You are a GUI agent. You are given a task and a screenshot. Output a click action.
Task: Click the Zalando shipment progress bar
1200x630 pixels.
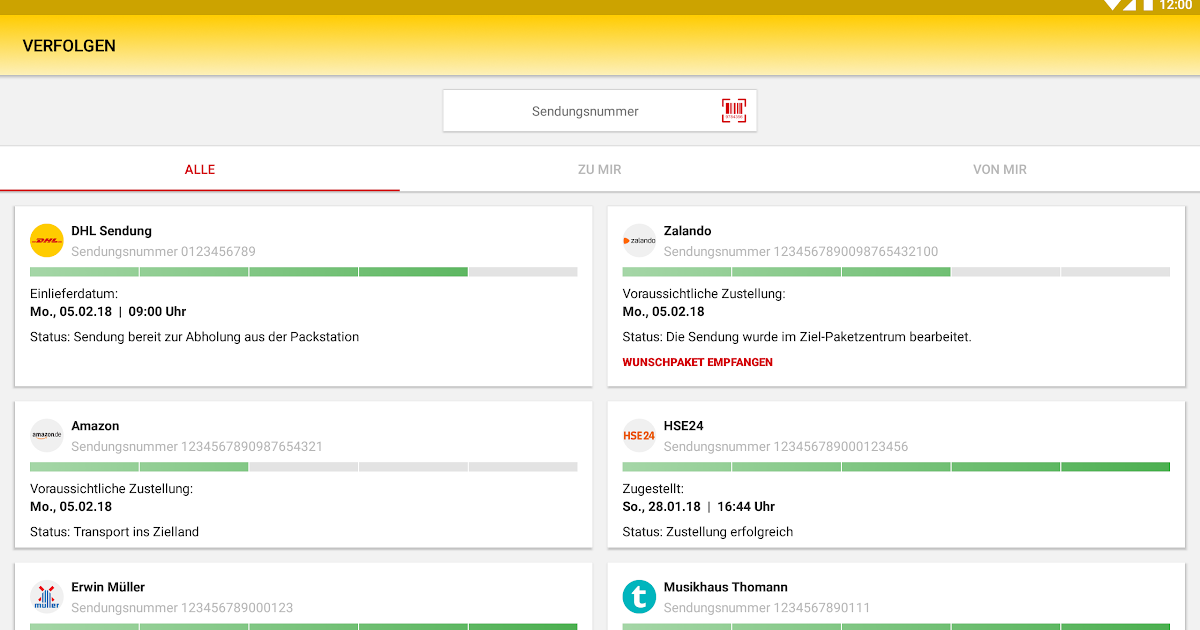coord(896,272)
